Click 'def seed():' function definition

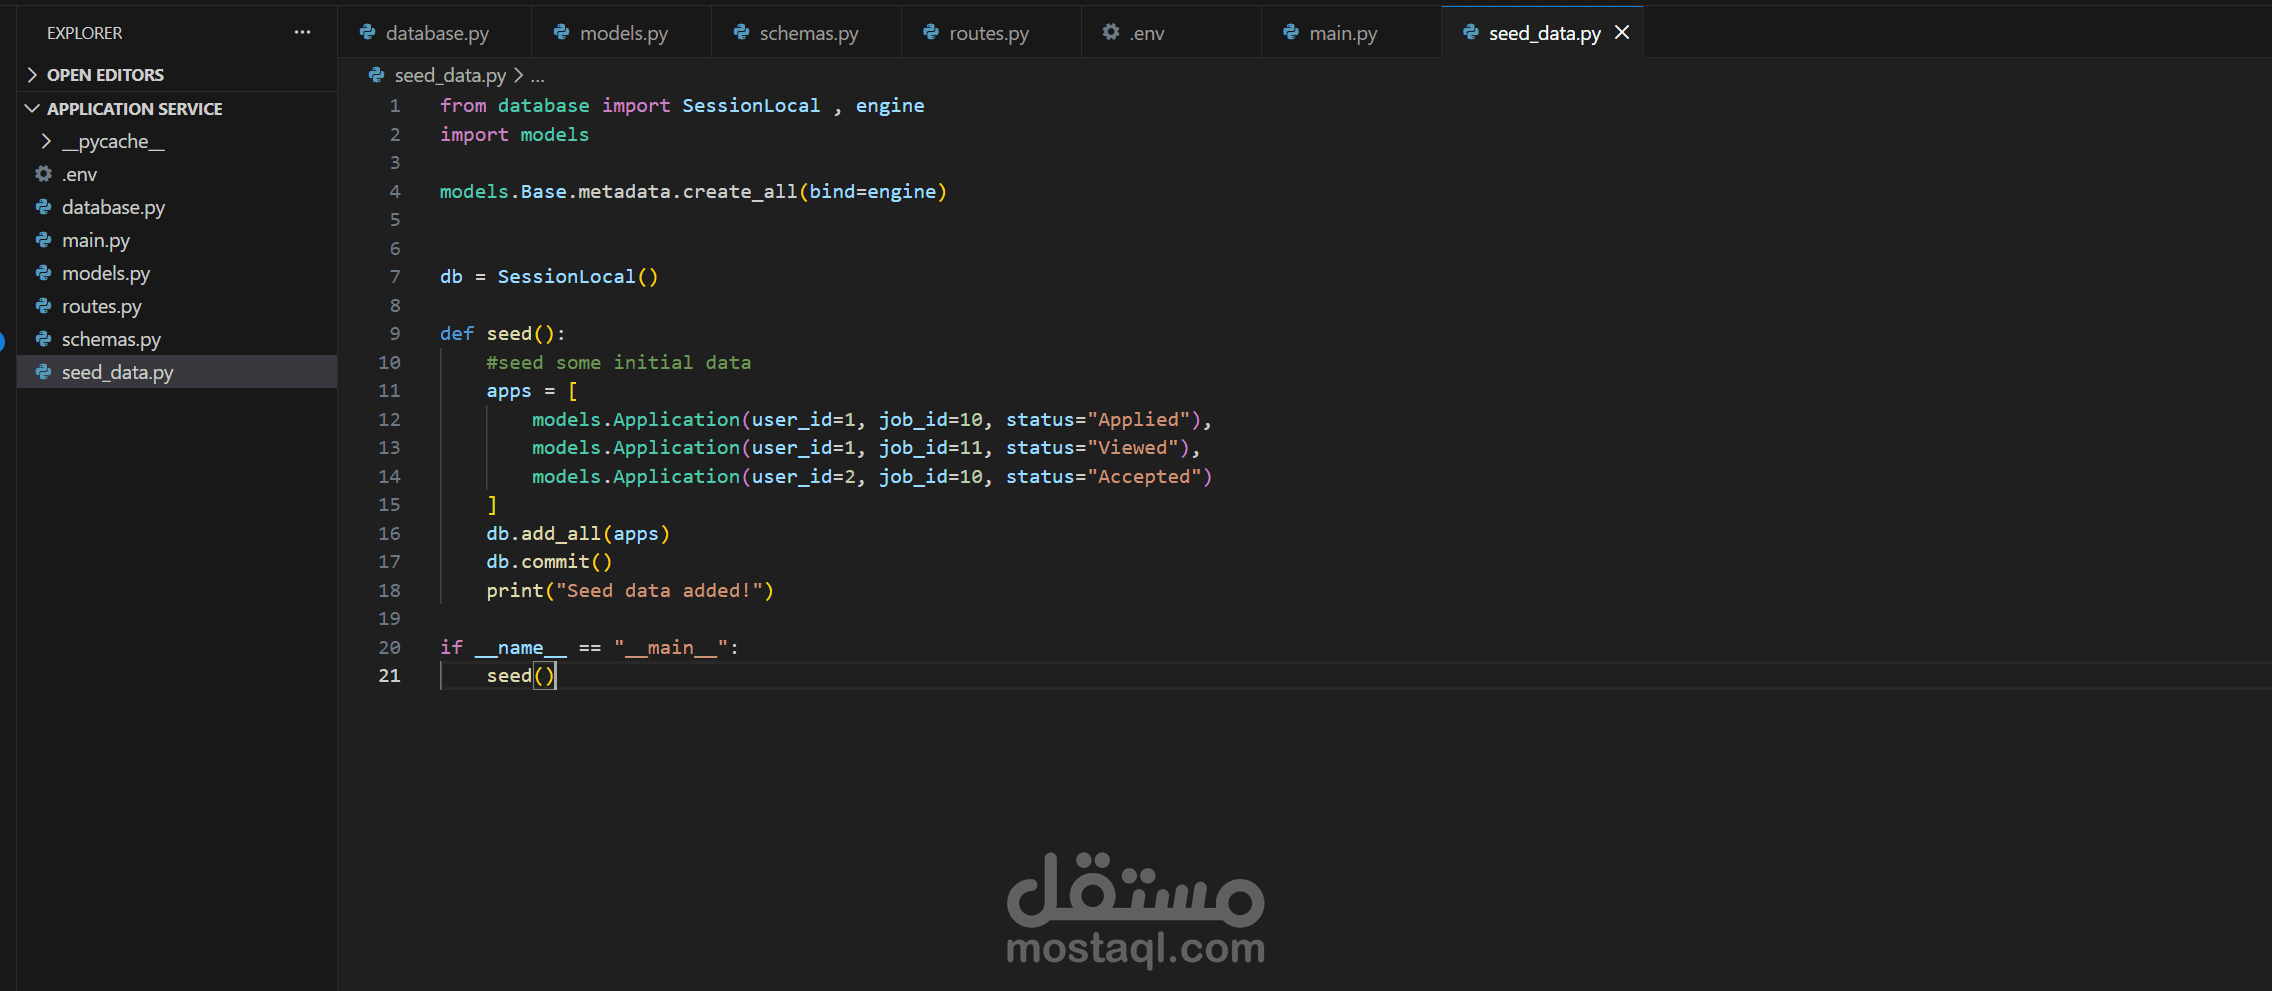502,333
